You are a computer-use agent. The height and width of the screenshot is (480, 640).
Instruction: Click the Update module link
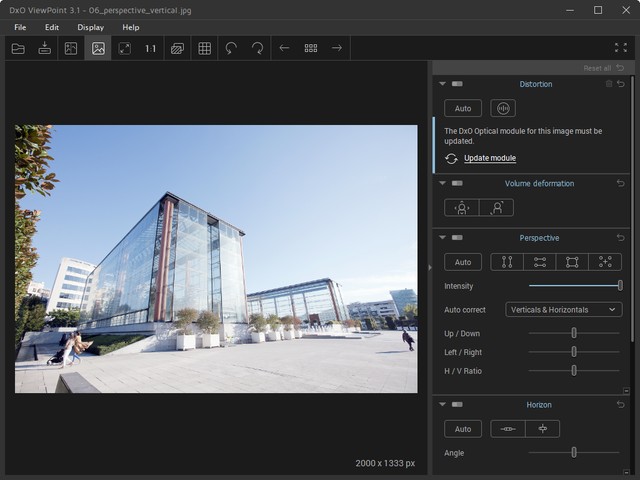490,158
